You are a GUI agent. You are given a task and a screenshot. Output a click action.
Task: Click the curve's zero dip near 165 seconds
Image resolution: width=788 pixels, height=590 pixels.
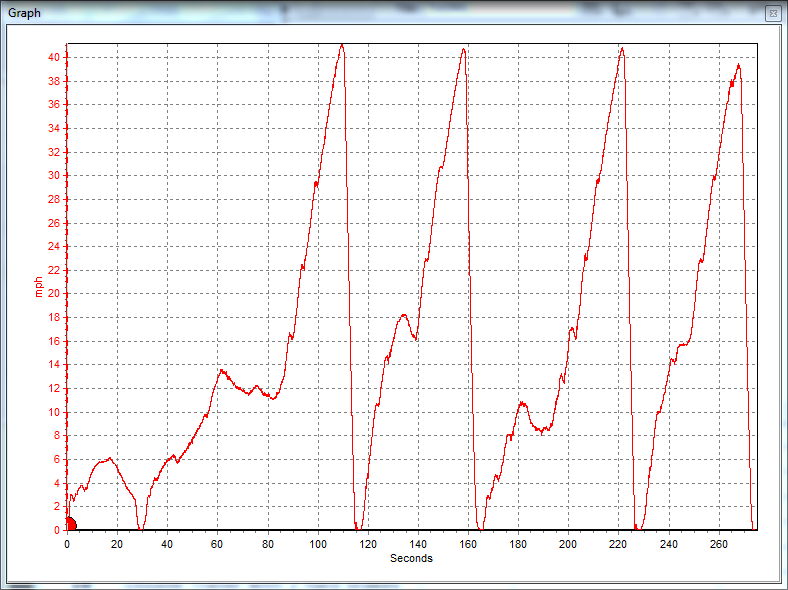tap(479, 528)
